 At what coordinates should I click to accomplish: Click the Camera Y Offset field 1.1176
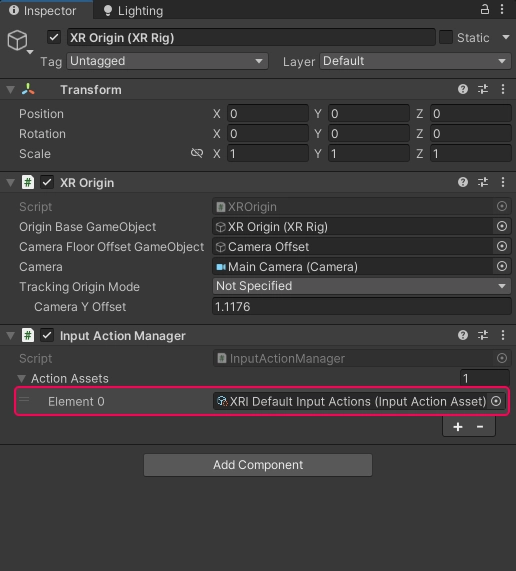362,306
